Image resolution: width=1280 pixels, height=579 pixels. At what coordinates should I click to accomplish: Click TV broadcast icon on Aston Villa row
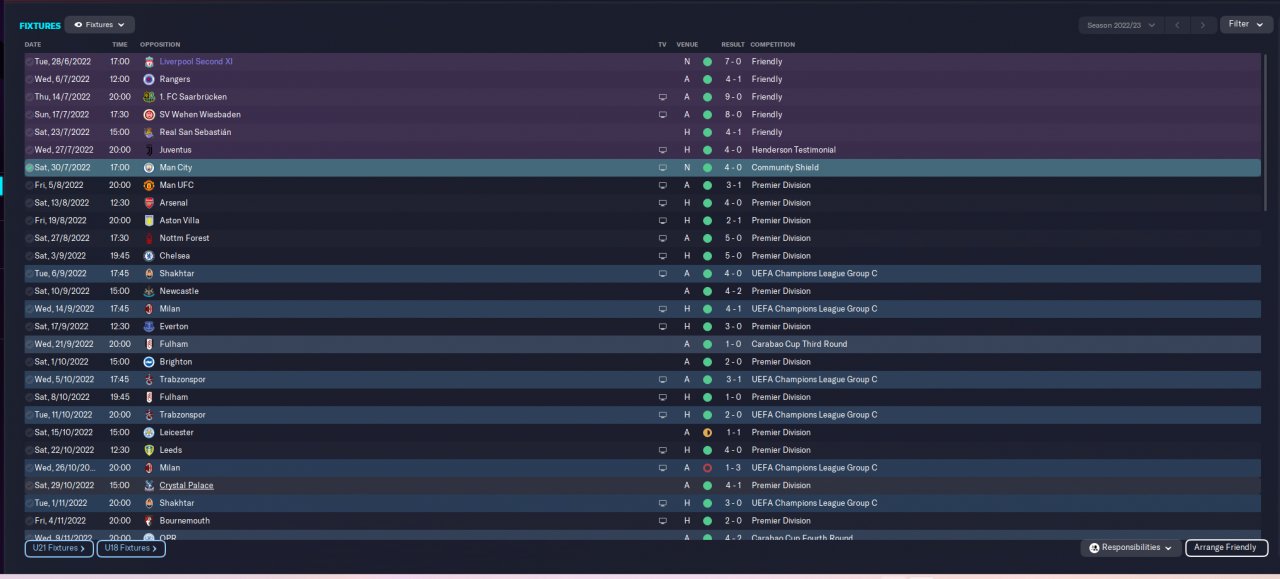click(x=662, y=221)
